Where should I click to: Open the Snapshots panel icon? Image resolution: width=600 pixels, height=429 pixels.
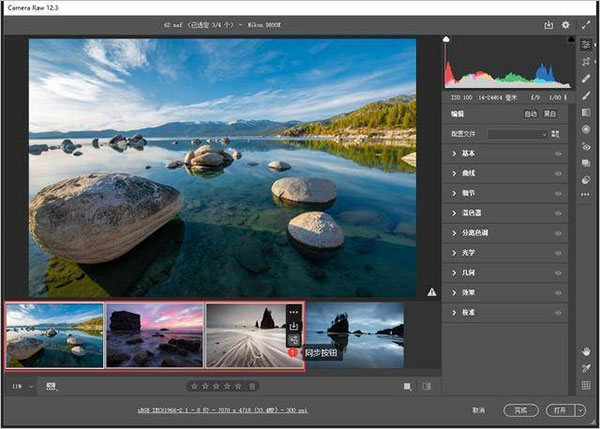click(585, 163)
